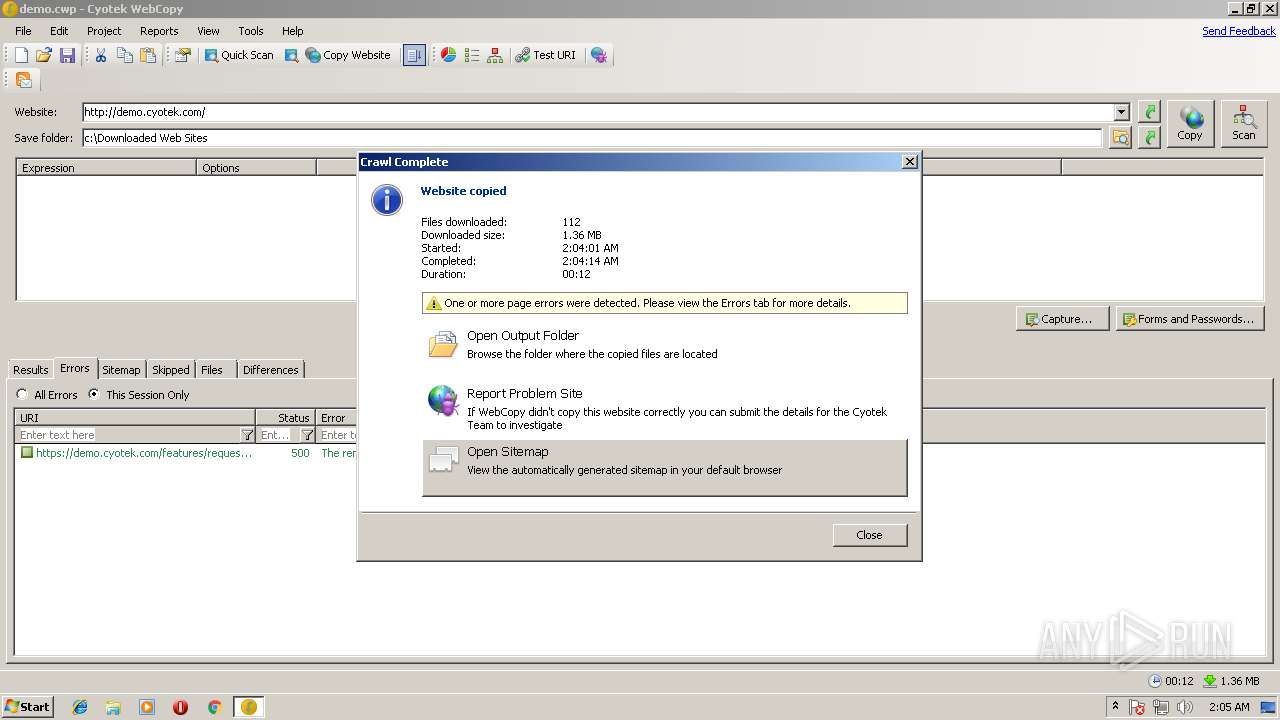Viewport: 1280px width, 720px height.
Task: Click the Copy clipboard toolbar icon
Action: click(x=125, y=55)
